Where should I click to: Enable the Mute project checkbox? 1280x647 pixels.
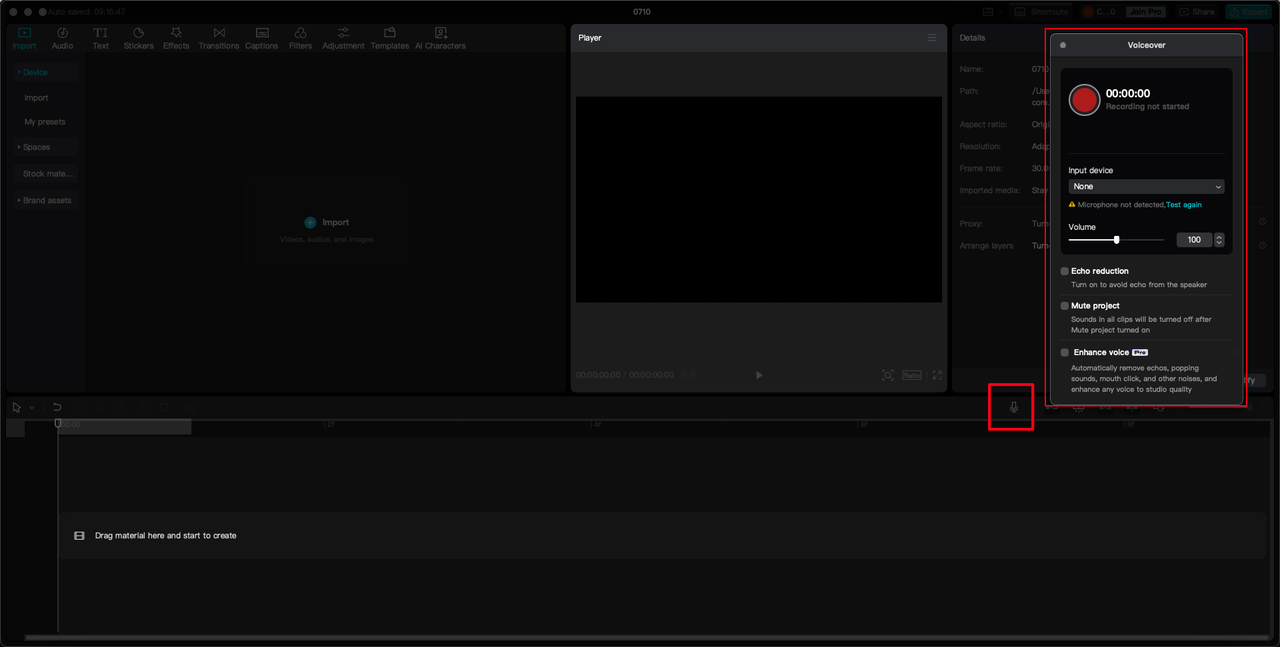point(1065,306)
